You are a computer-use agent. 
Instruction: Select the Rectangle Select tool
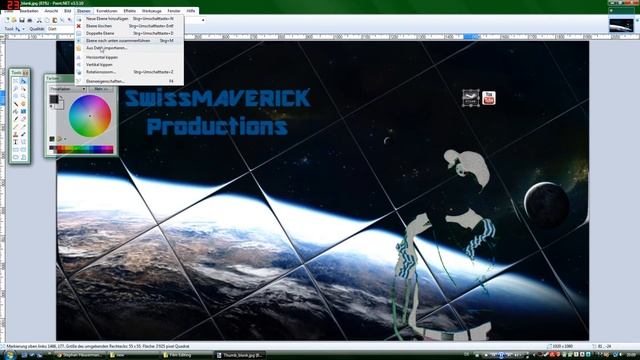click(16, 81)
